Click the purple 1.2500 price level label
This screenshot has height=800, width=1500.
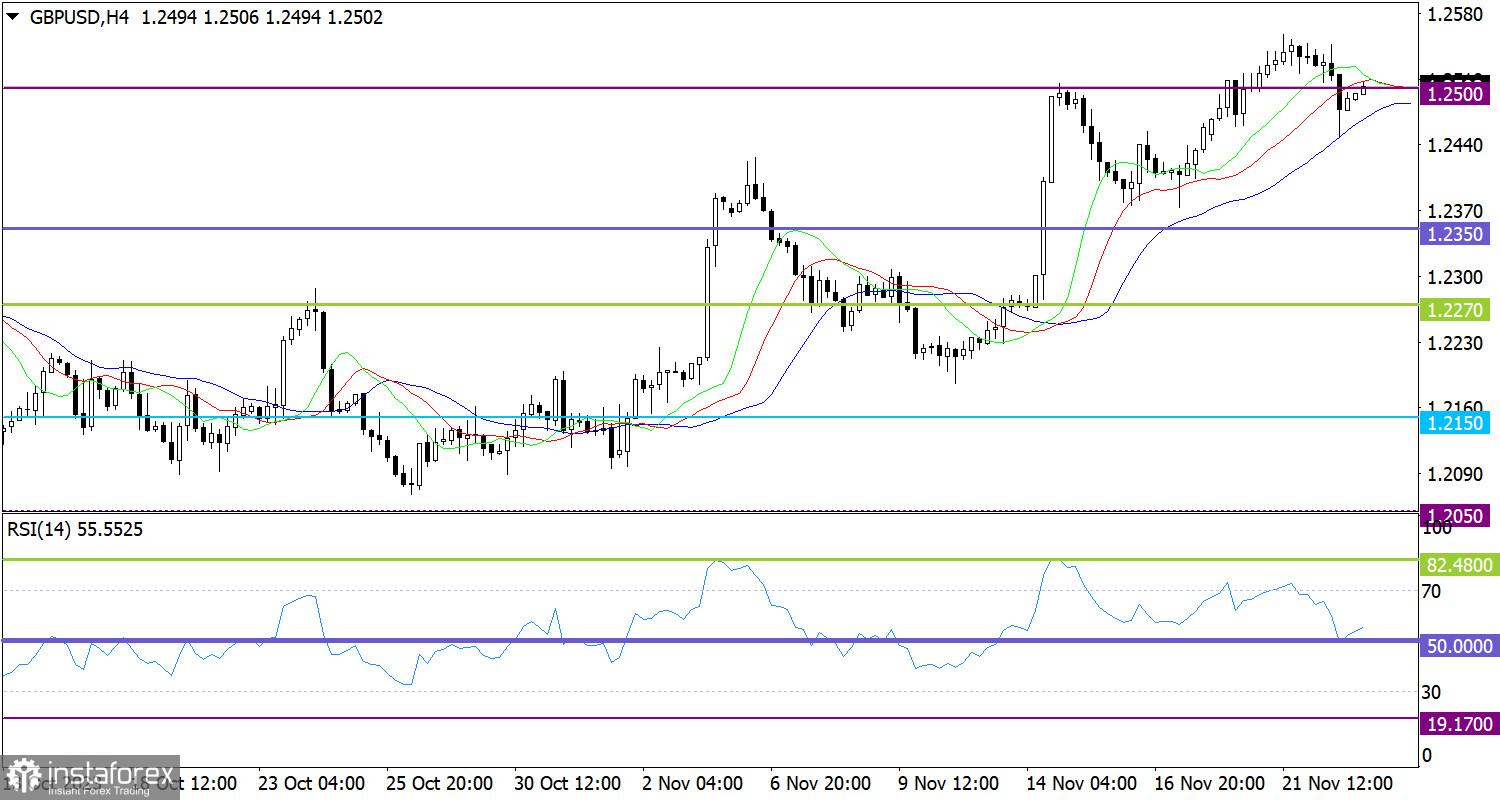(1457, 95)
